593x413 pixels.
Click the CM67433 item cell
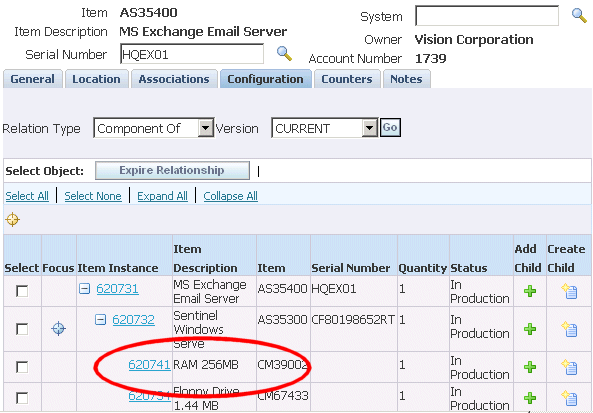[283, 396]
